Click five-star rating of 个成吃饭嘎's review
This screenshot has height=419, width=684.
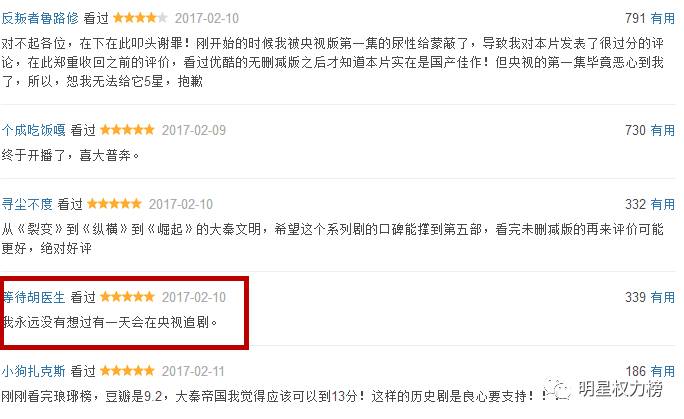click(127, 129)
